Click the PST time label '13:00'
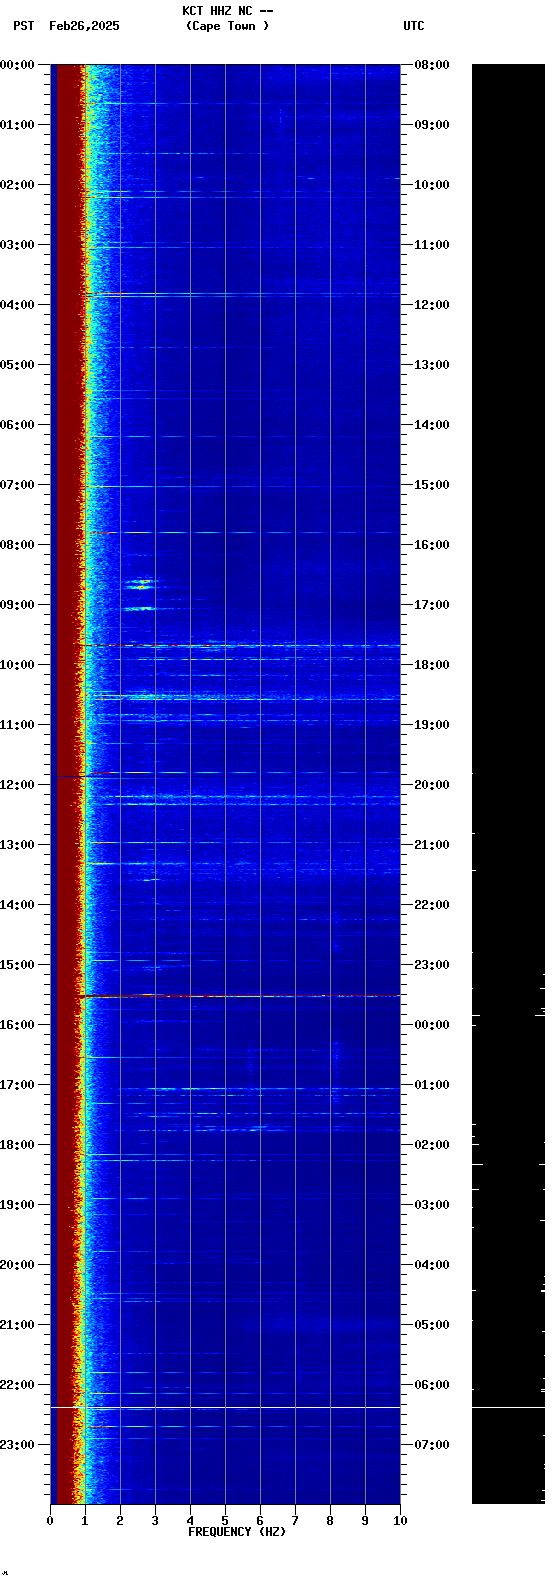Image resolution: width=552 pixels, height=1584 pixels. 17,845
